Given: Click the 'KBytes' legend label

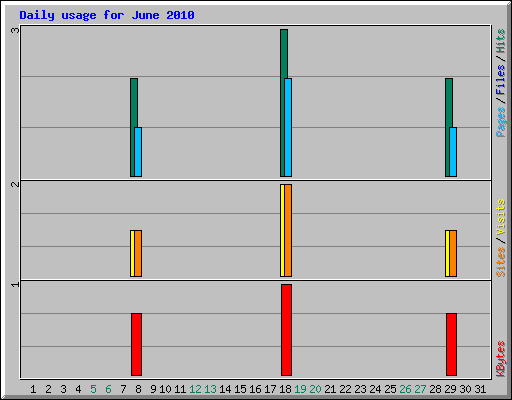Looking at the screenshot, I should point(500,359).
